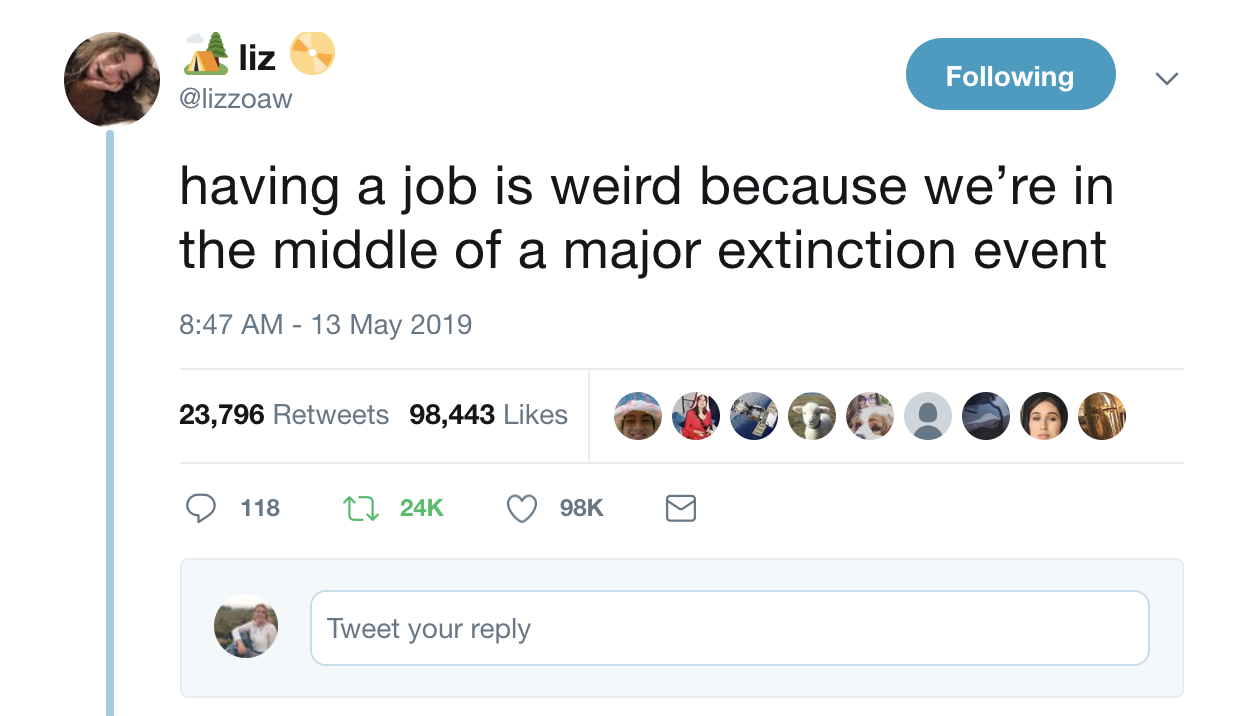This screenshot has height=716, width=1240.
Task: Open liz's profile picture
Action: click(111, 79)
